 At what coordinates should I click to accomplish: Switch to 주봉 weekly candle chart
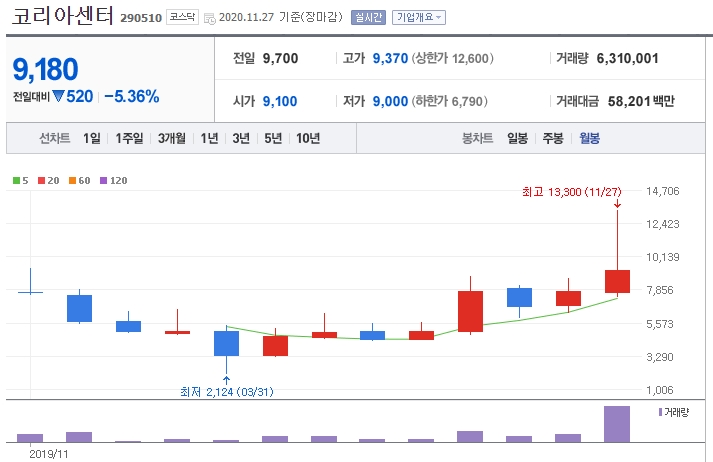pos(553,138)
